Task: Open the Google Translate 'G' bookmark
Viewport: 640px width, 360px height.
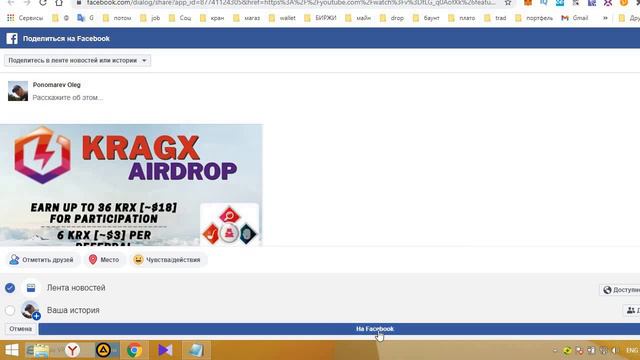Action: pos(85,18)
